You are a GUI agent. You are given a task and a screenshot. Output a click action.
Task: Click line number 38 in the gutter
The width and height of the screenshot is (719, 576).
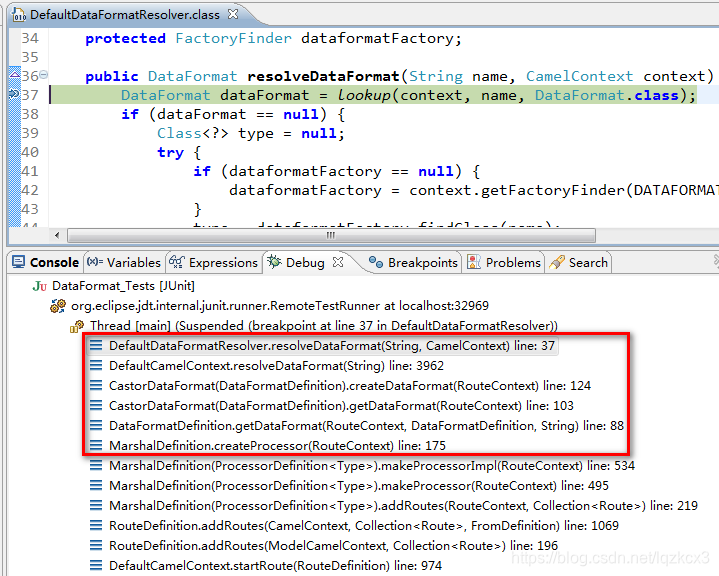pos(30,114)
